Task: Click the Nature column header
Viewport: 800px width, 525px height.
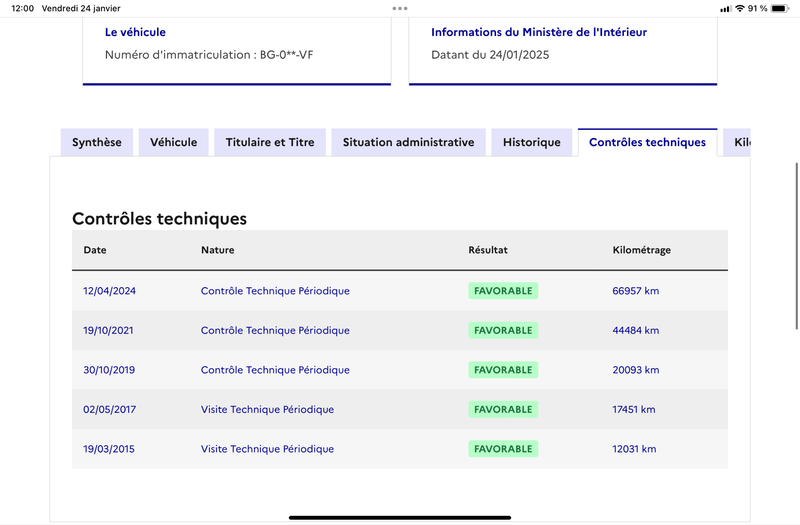Action: 217,250
